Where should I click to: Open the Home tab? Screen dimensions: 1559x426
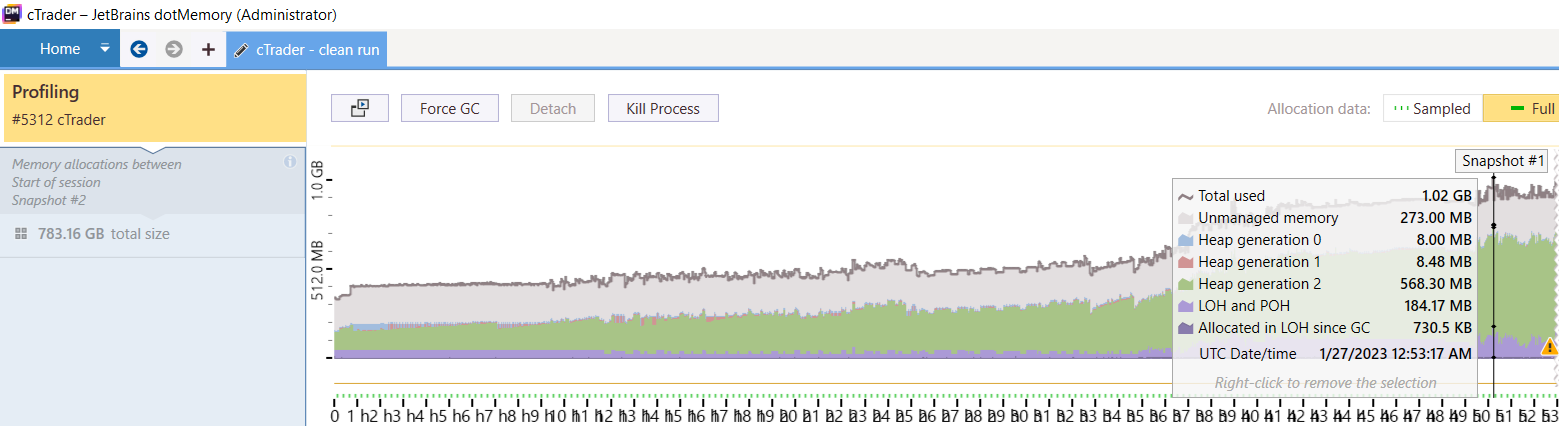click(60, 49)
